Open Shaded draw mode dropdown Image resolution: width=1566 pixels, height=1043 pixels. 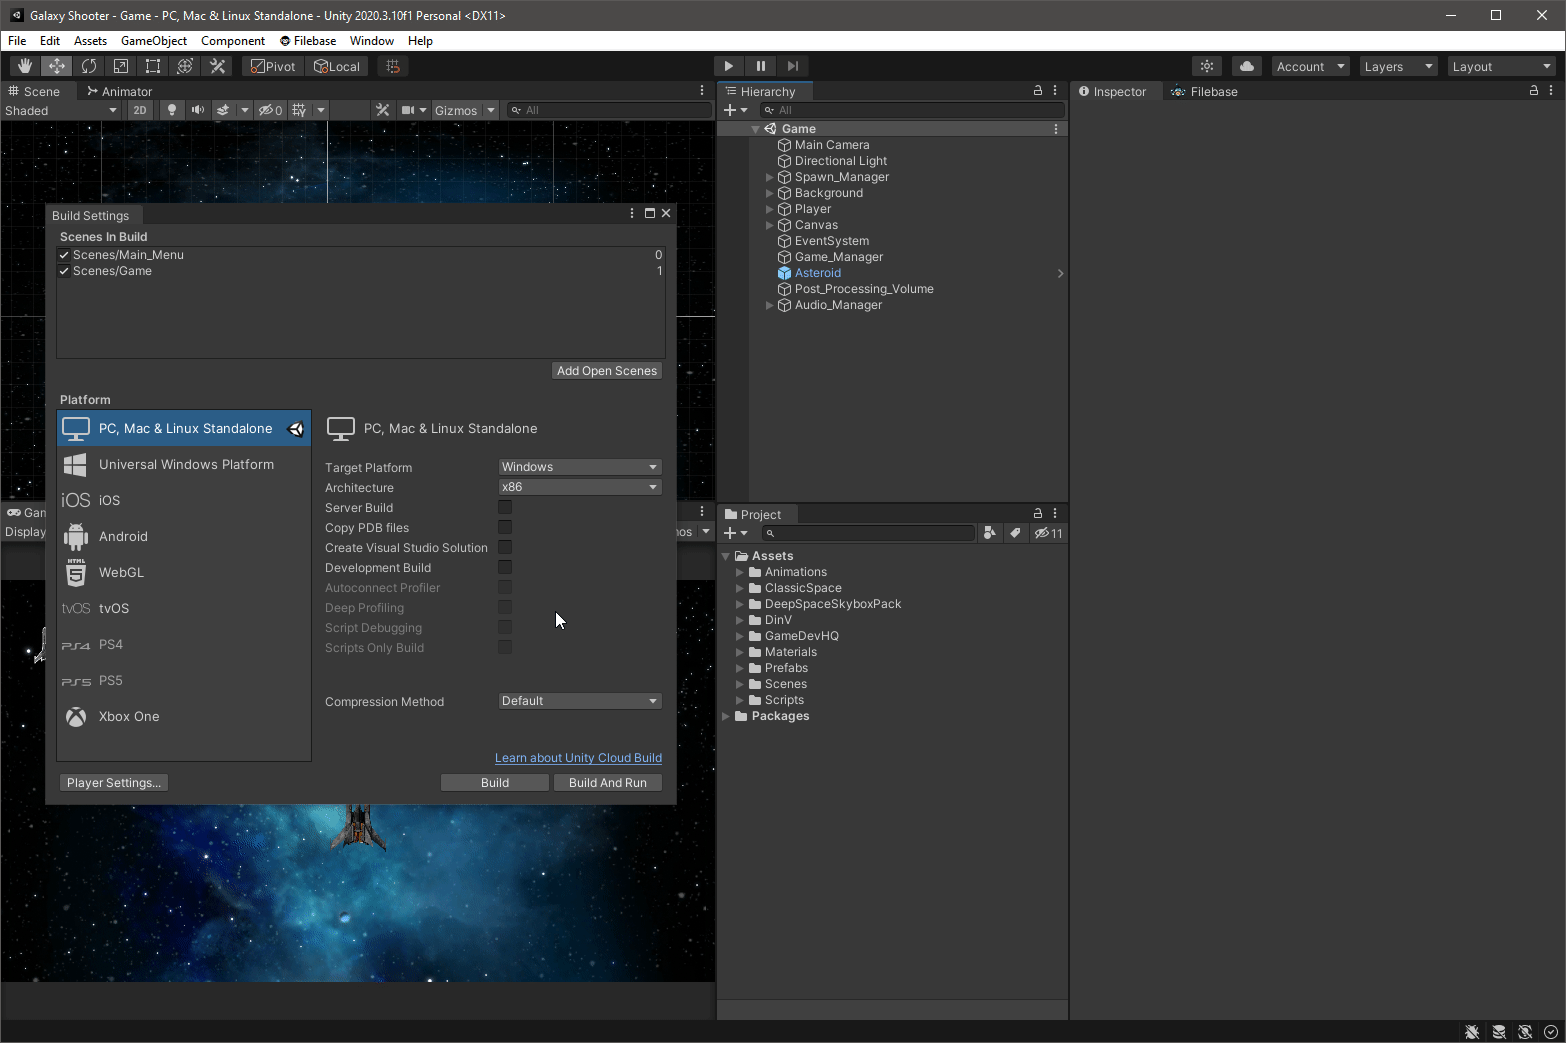pos(61,110)
